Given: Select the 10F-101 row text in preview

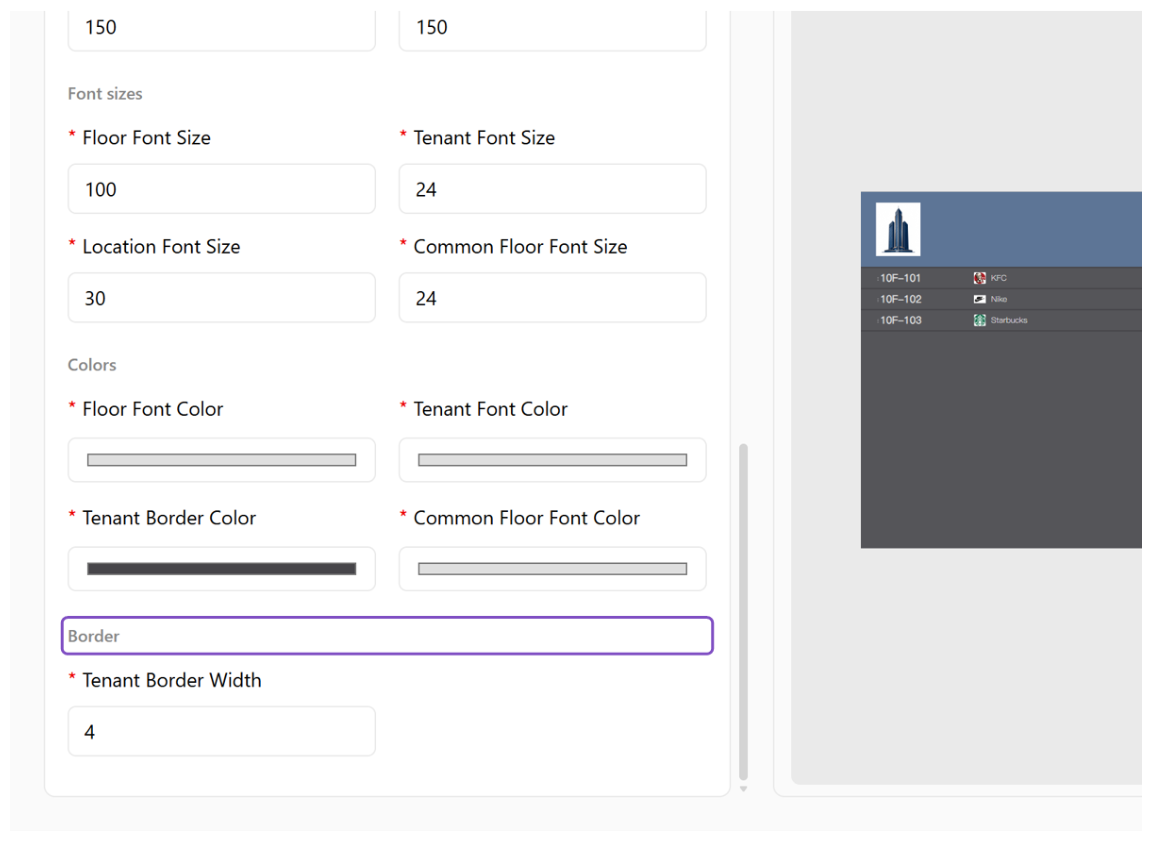Looking at the screenshot, I should tap(900, 278).
